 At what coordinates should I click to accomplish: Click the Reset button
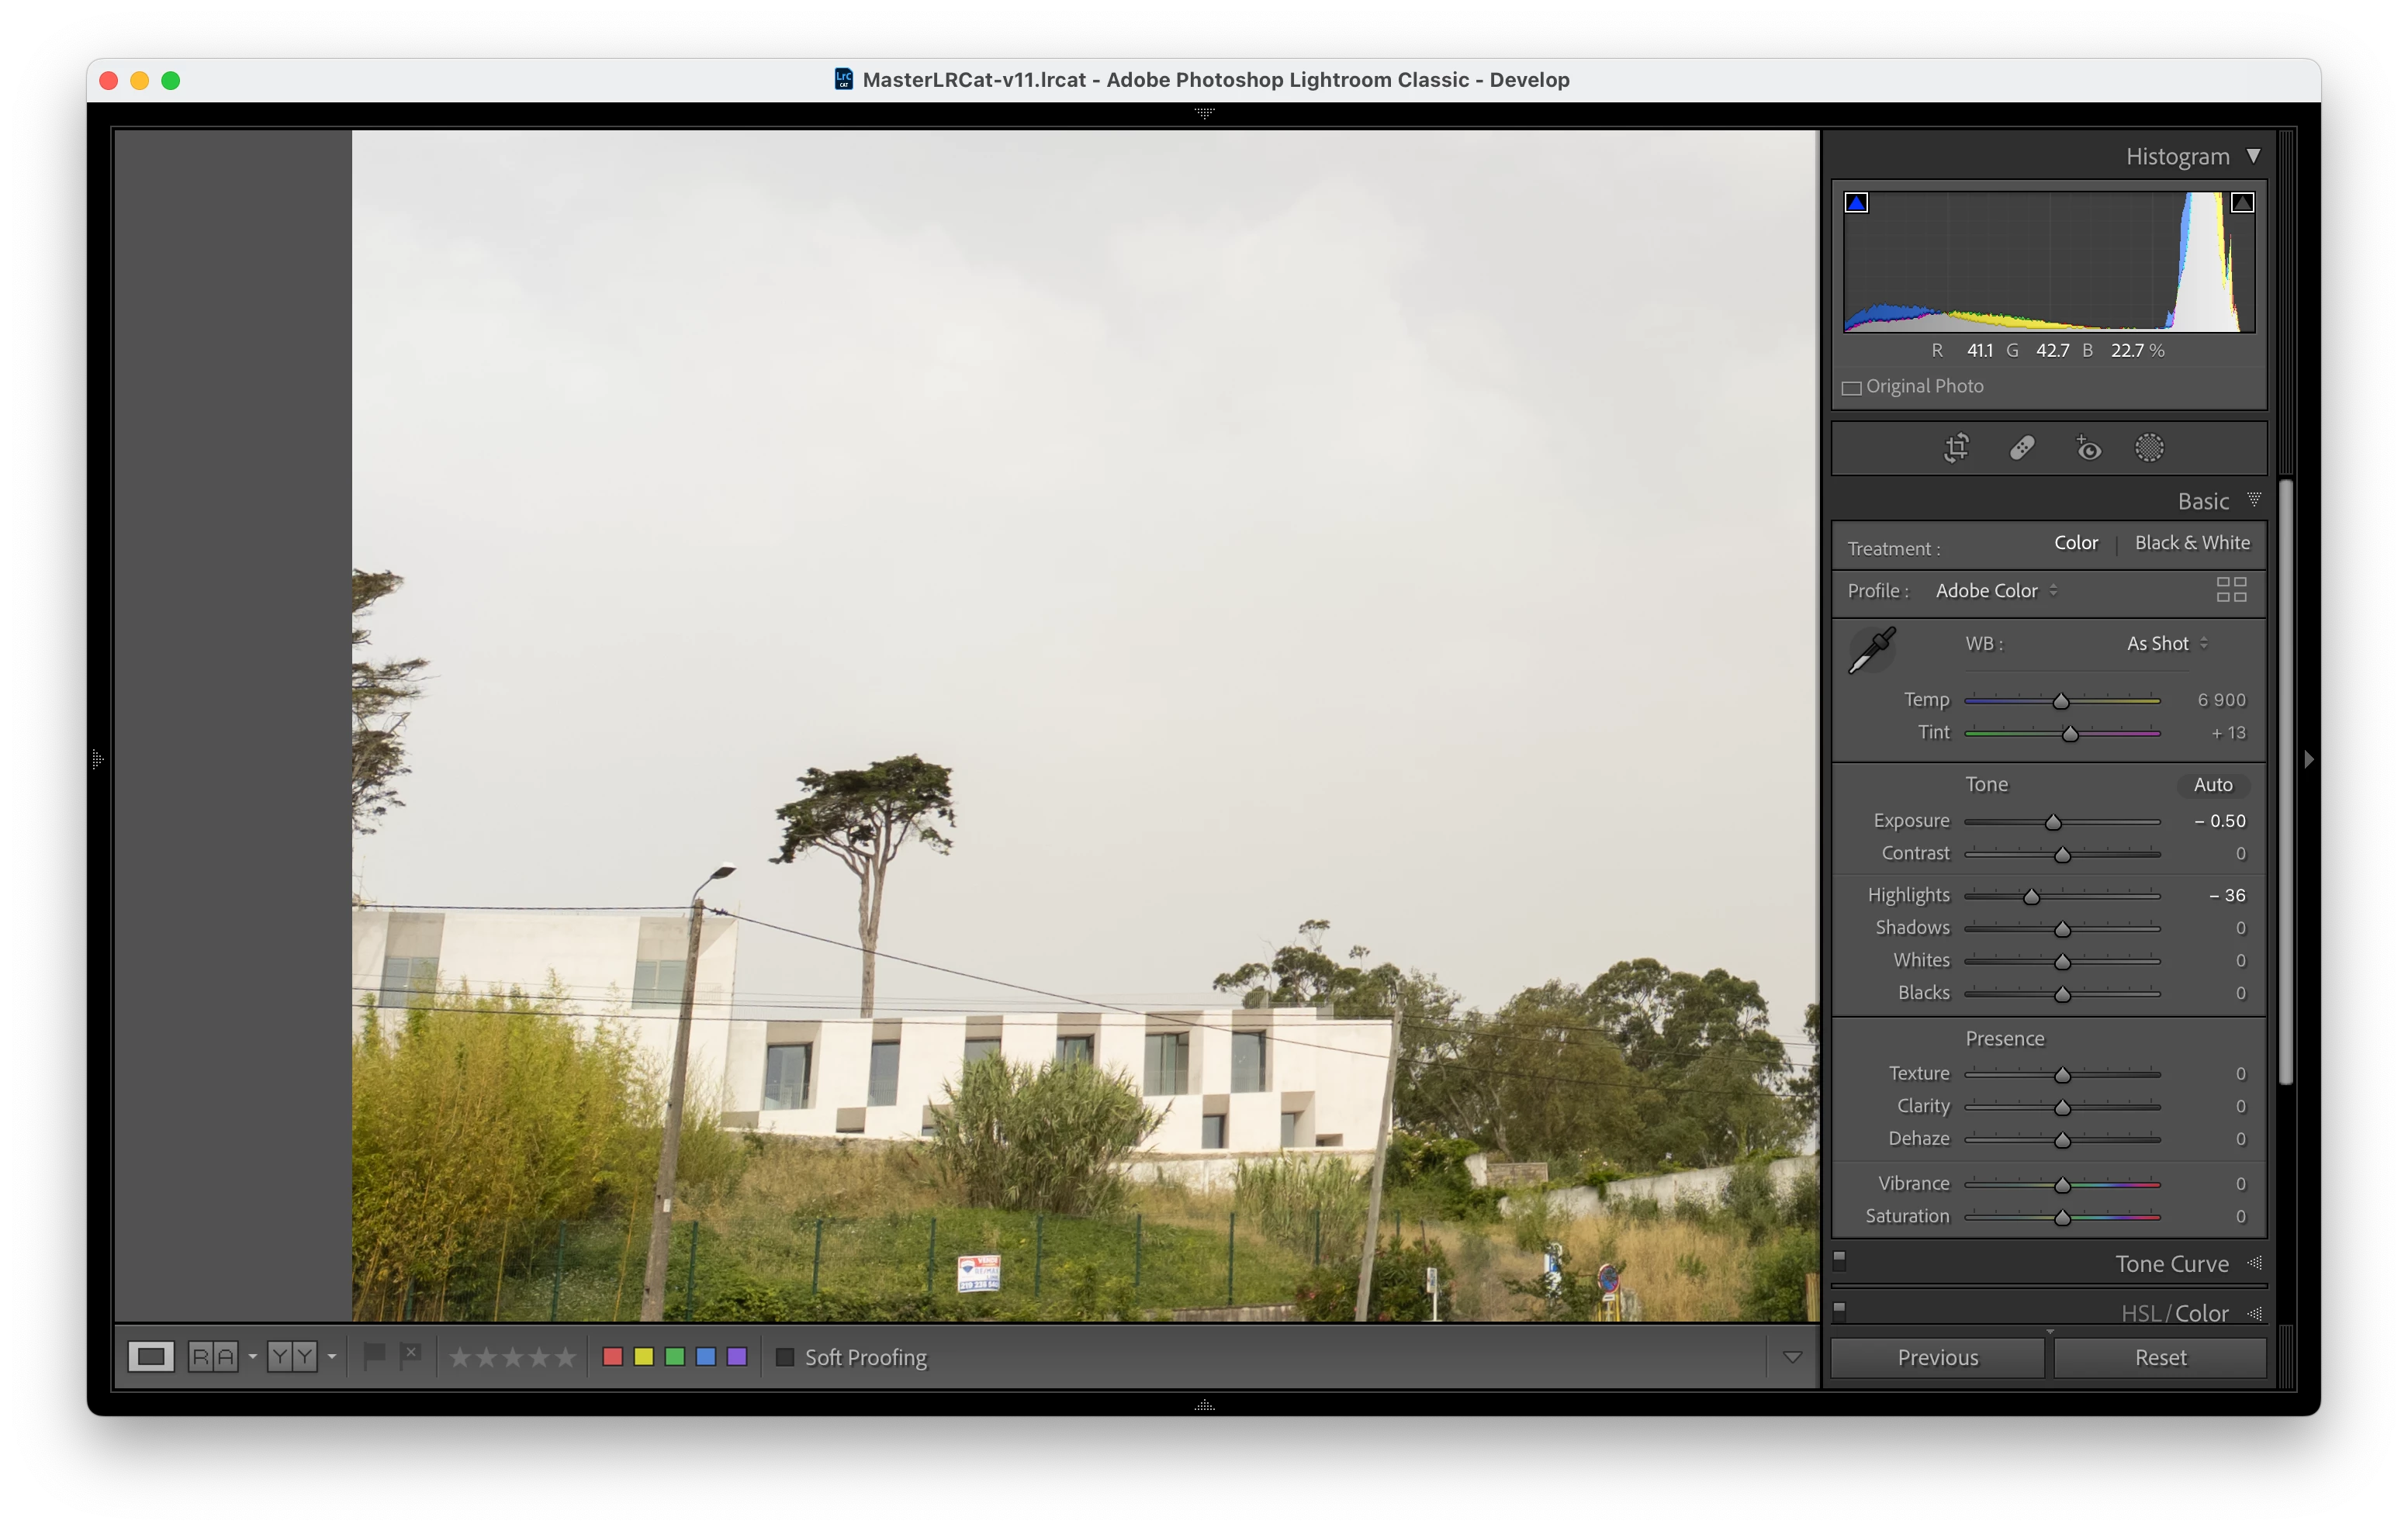pyautogui.click(x=2160, y=1358)
